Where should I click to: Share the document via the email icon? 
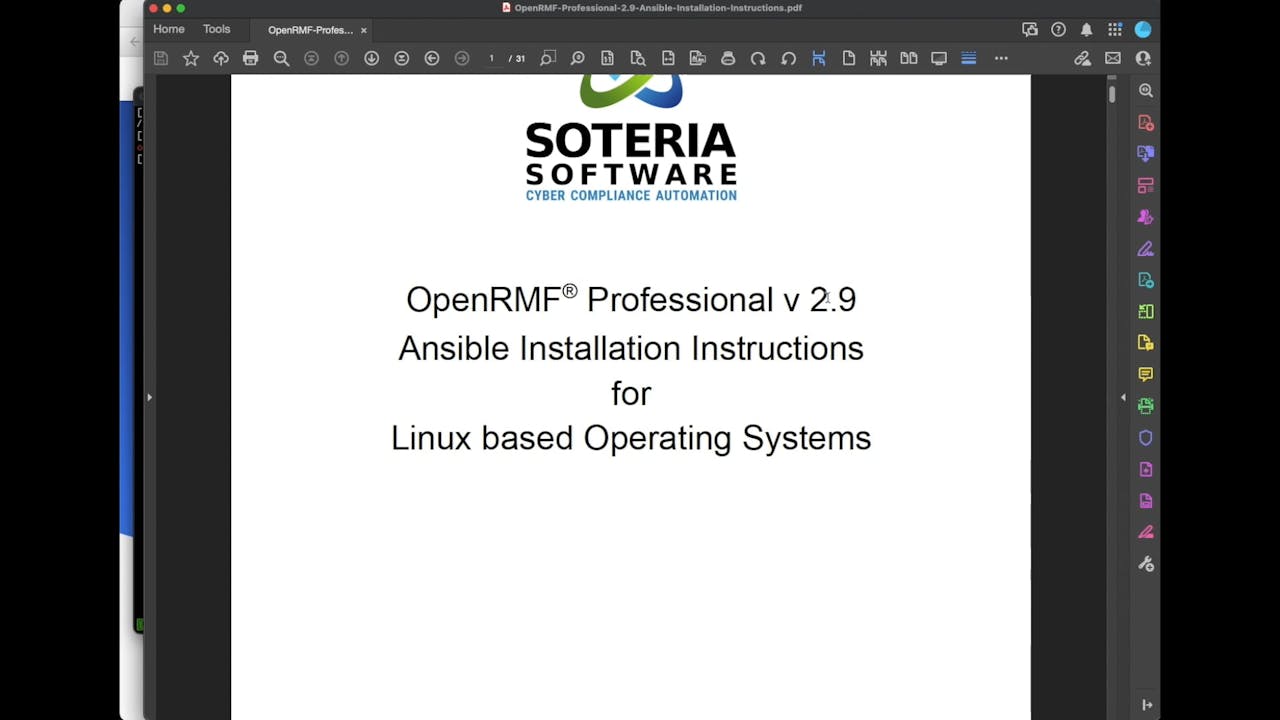click(1113, 58)
